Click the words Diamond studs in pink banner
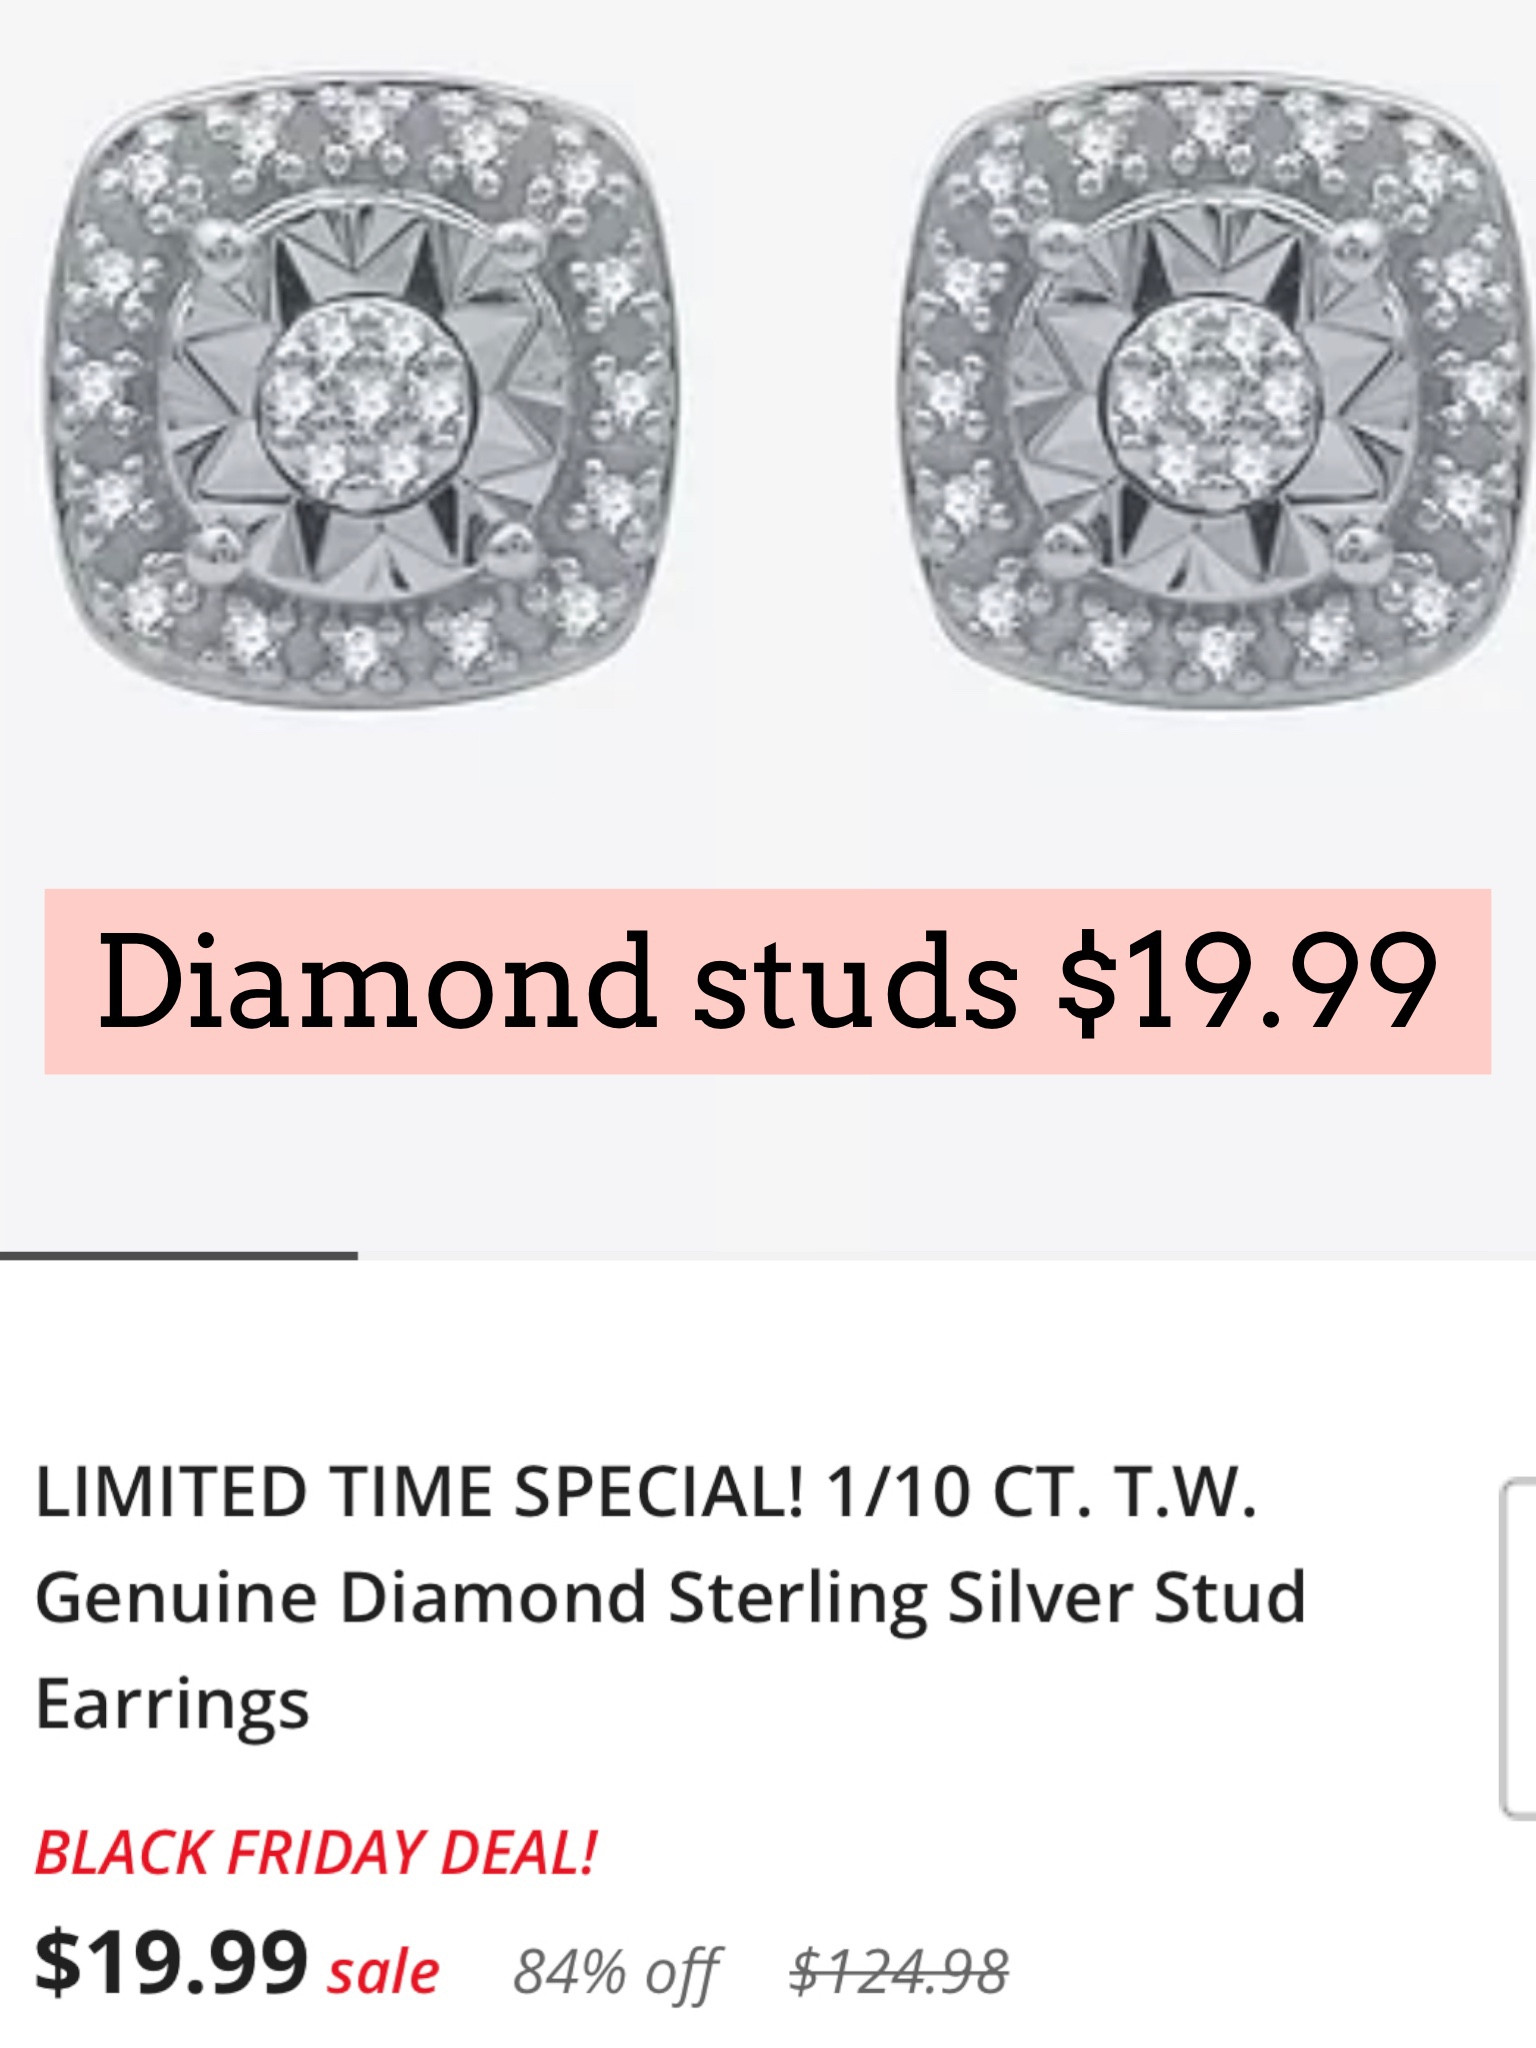This screenshot has width=1536, height=2048. coord(557,982)
